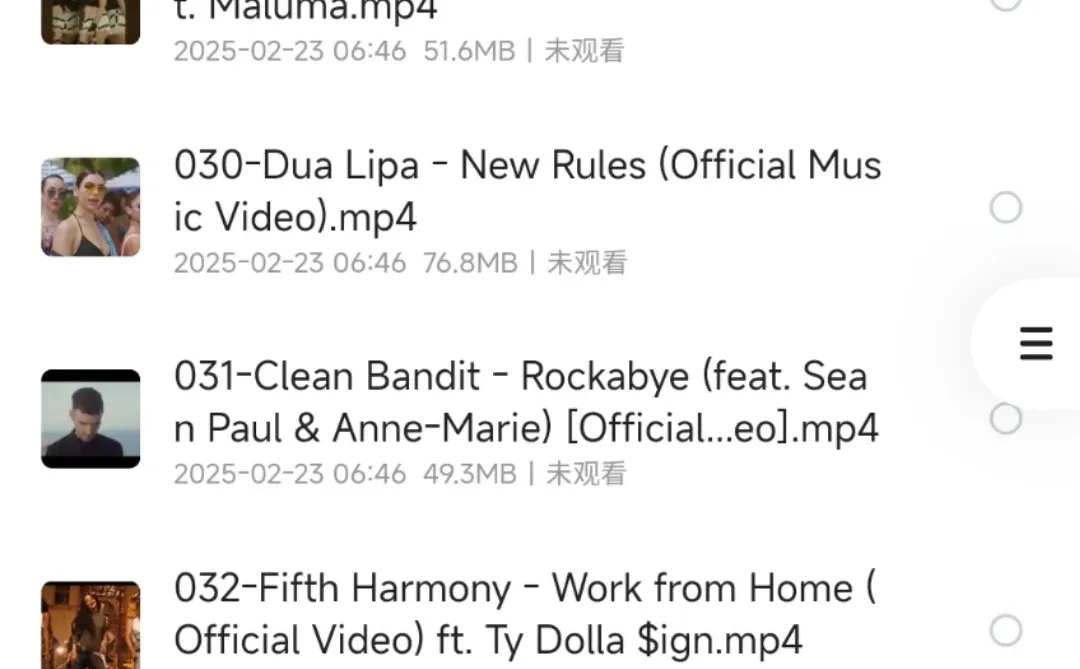Open file 030-Dua Lipa - New Rules title

(528, 191)
